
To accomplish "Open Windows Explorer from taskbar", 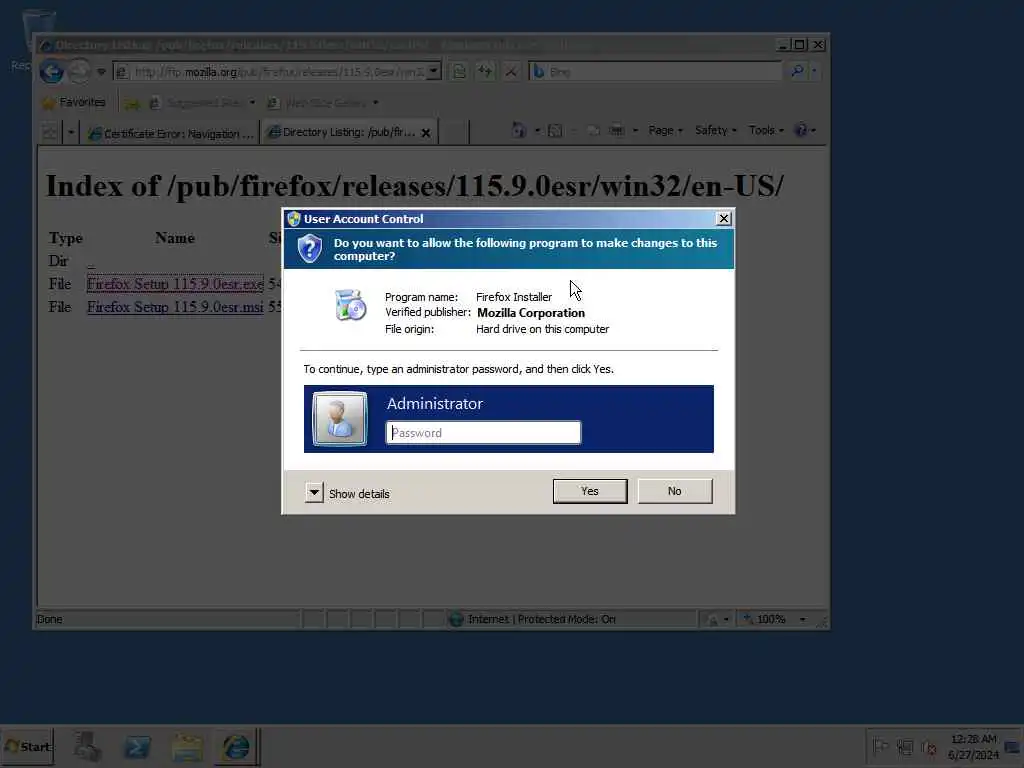I will (x=187, y=746).
